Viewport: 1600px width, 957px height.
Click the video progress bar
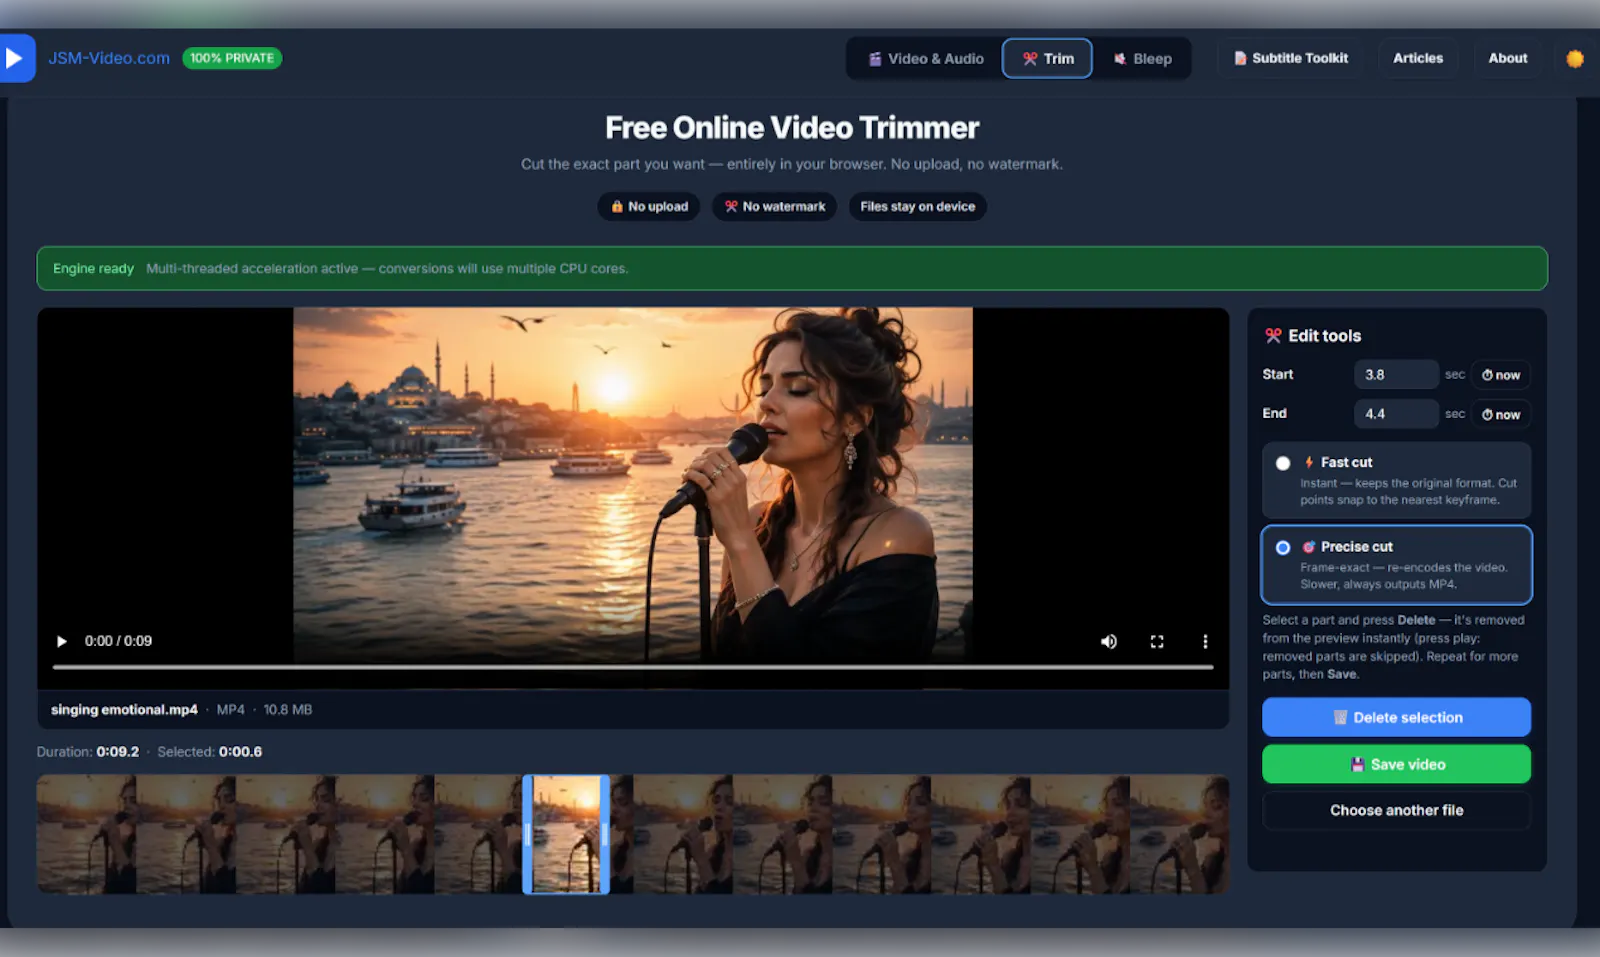click(633, 666)
